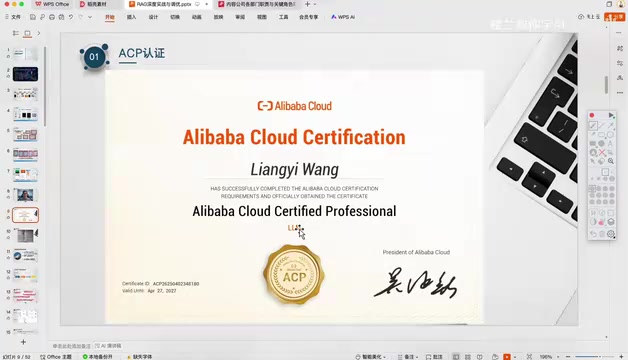Select slide 13 thumbnail
This screenshot has width=628, height=360.
pos(25,296)
